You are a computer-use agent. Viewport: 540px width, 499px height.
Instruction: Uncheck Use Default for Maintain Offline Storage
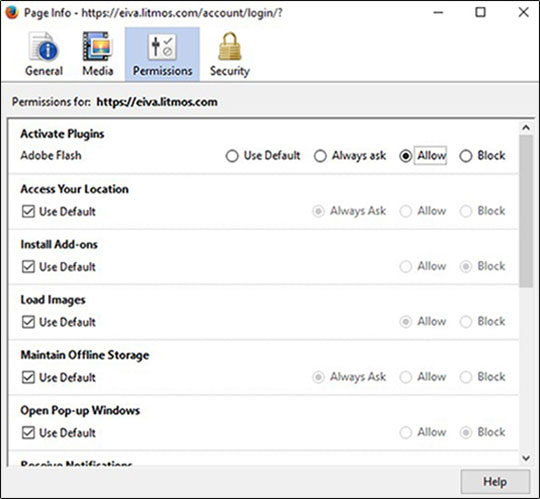pos(28,377)
